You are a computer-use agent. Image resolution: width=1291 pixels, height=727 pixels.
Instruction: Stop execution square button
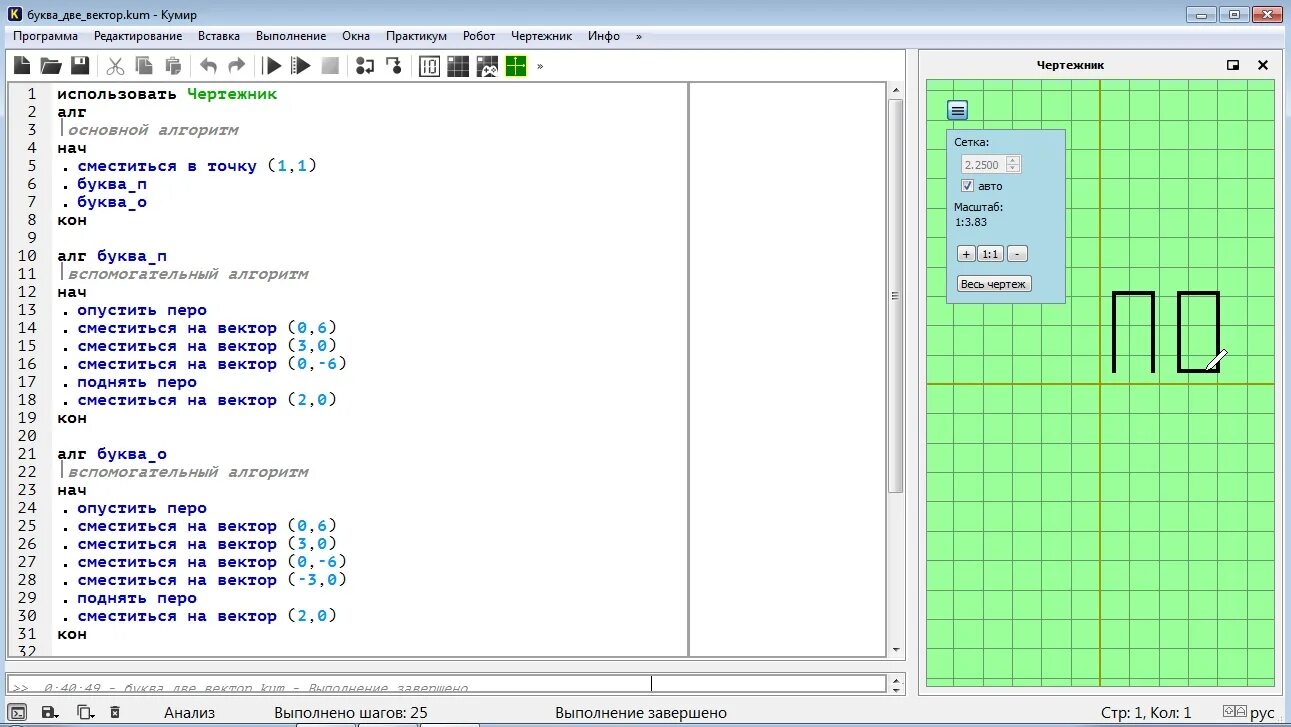click(330, 66)
